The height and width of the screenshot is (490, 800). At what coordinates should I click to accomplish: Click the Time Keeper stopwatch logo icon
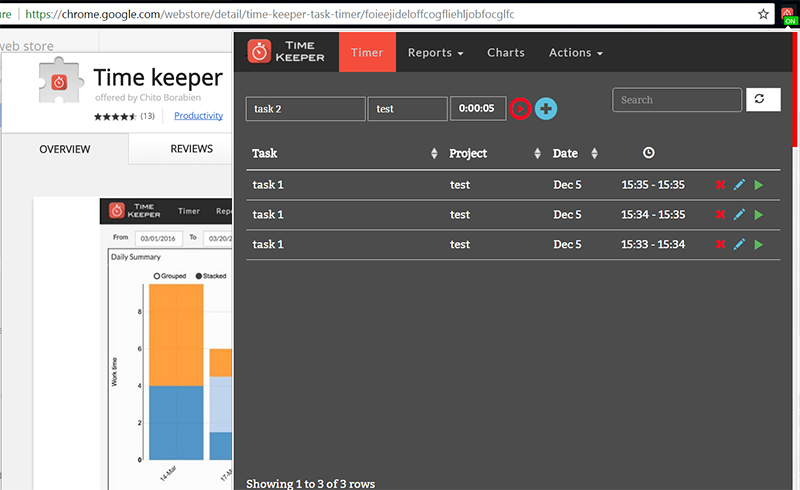pos(259,52)
